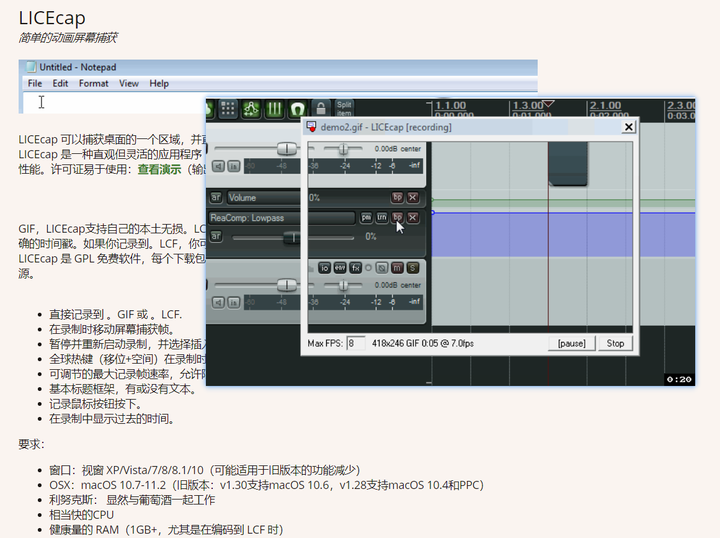The width and height of the screenshot is (720, 538).
Task: Click the 0:20 duration badge on the video
Action: pos(679,379)
